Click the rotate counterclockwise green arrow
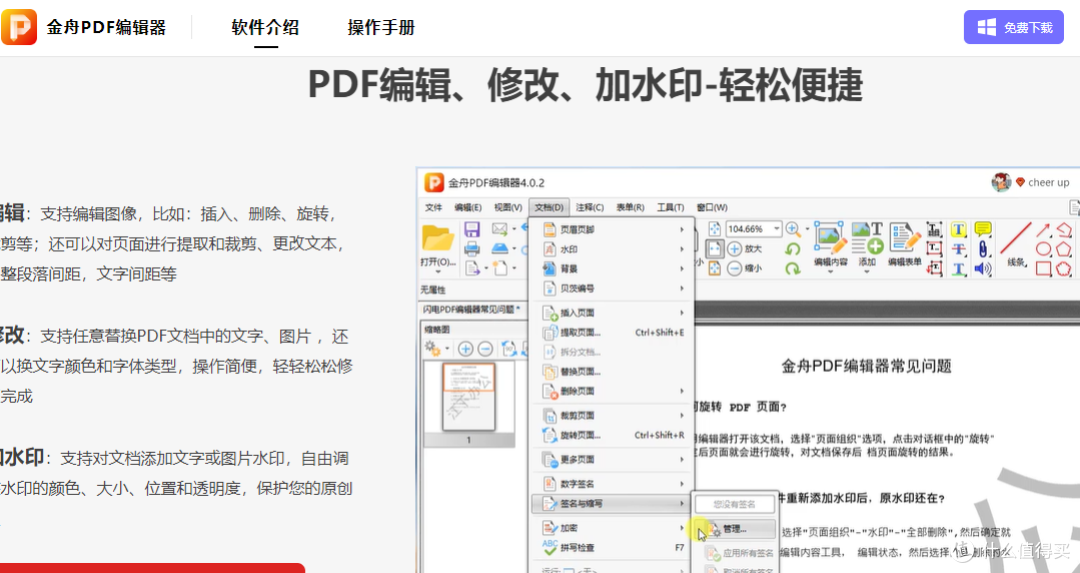The height and width of the screenshot is (573, 1080). (x=793, y=249)
